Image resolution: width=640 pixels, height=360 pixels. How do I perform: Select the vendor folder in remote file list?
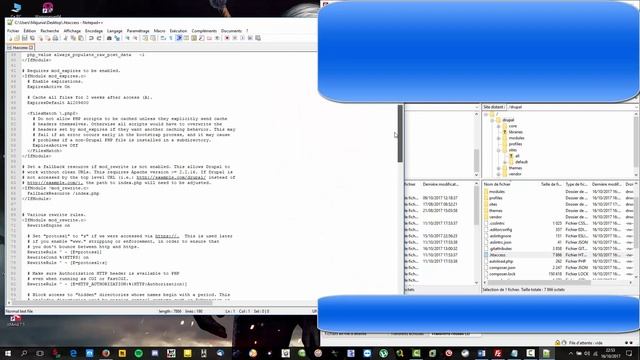pos(496,217)
